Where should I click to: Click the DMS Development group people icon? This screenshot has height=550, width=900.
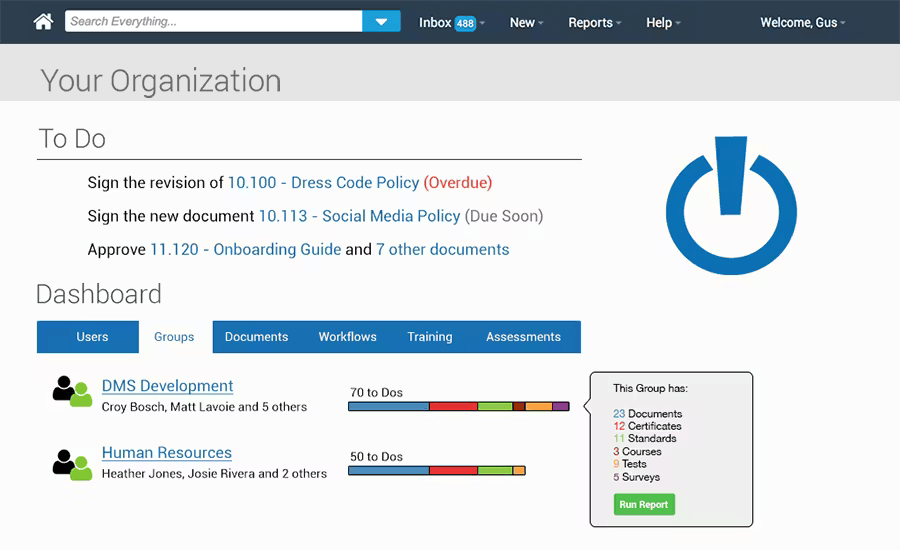(x=72, y=392)
